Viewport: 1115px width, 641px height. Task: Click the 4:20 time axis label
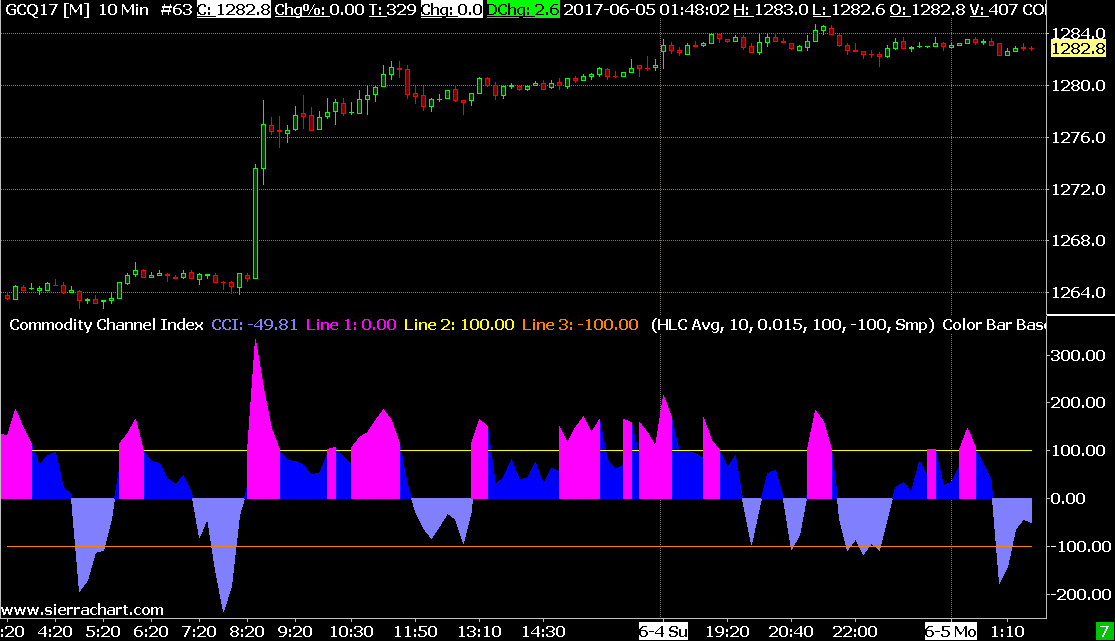pos(55,632)
